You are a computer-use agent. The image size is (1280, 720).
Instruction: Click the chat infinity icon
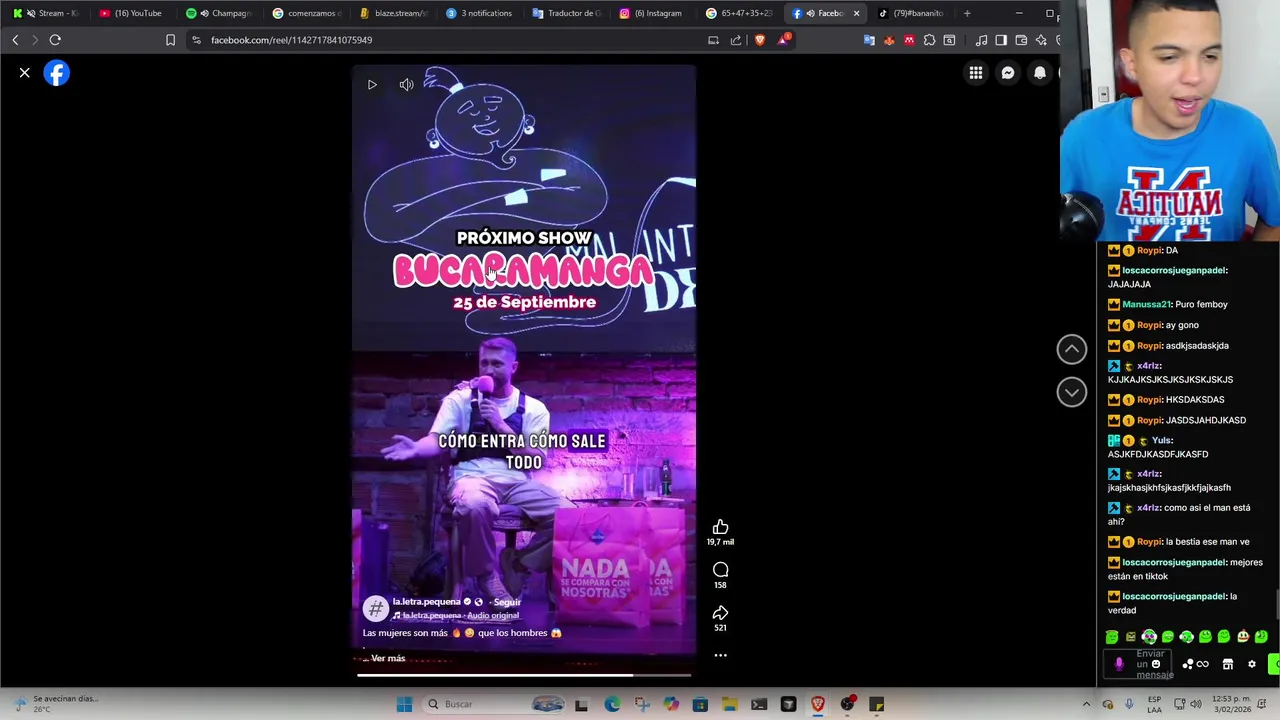[x=1202, y=664]
